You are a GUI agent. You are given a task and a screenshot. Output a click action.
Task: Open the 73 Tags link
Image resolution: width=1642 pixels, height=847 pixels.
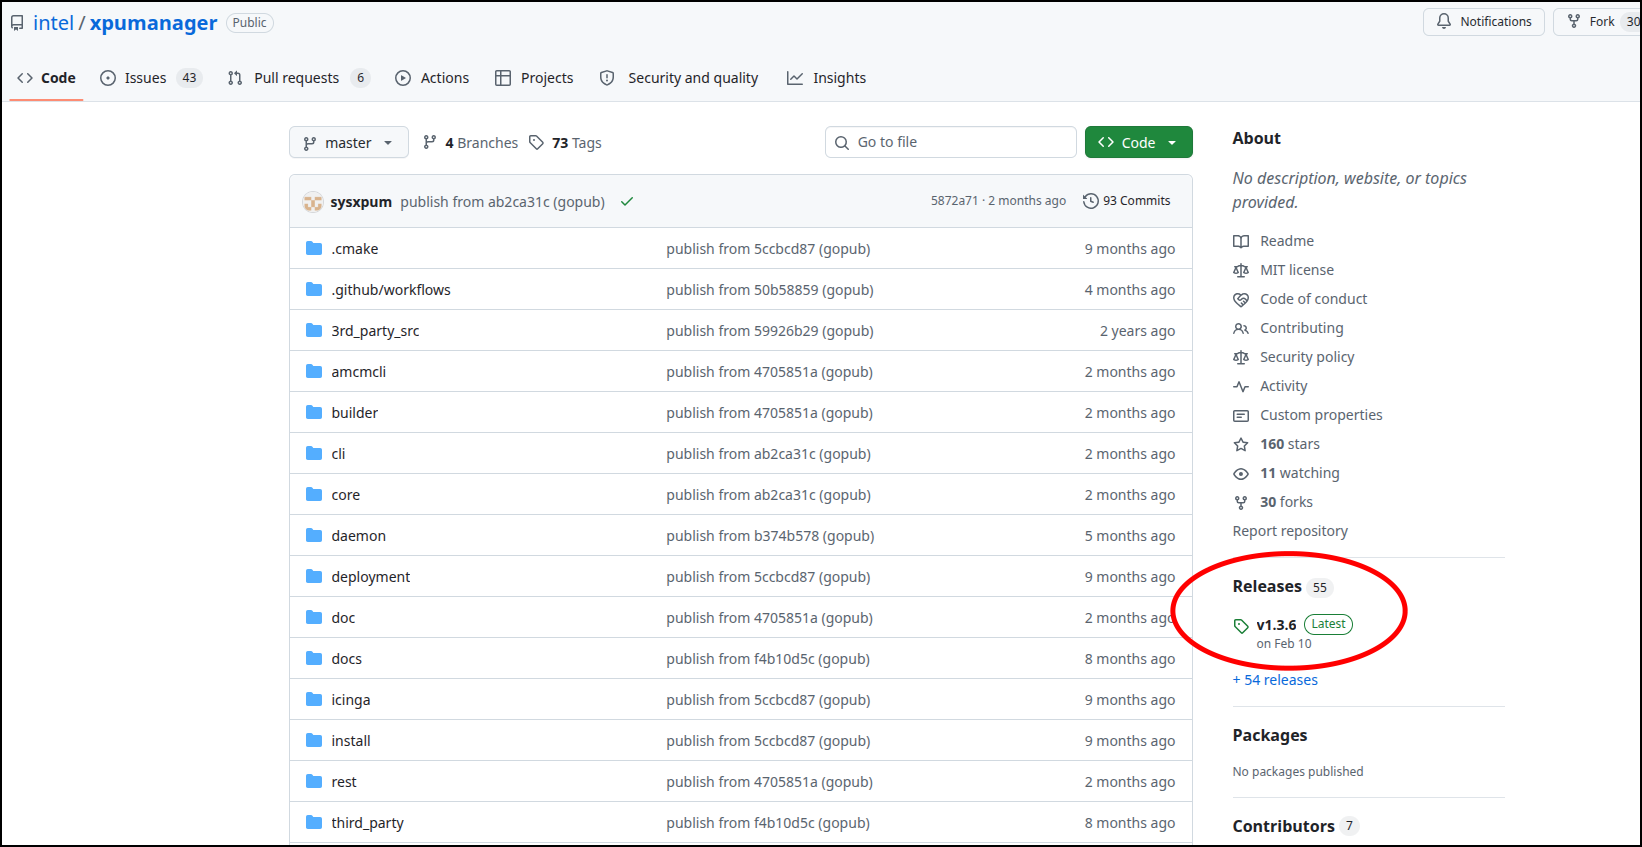point(566,143)
